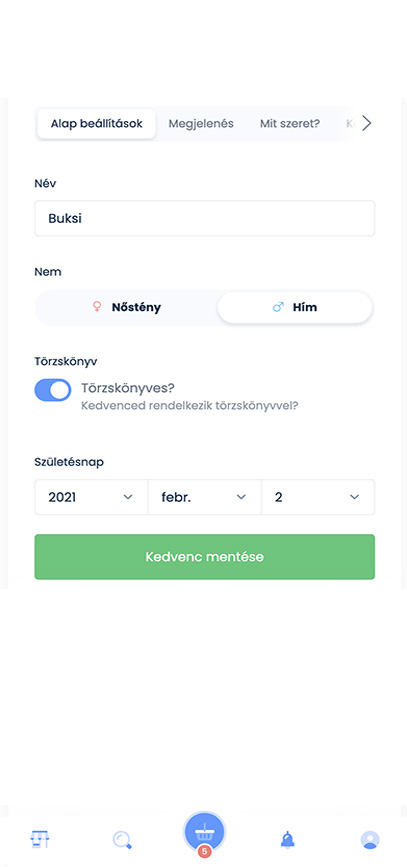Click the female symbol icon

click(97, 307)
